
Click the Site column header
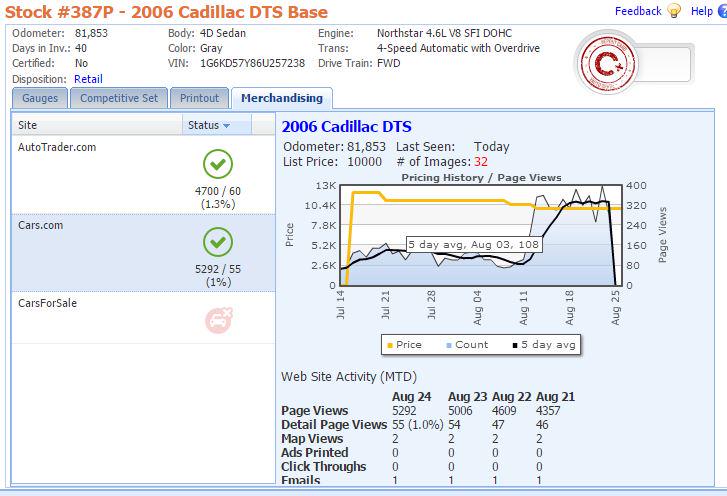click(x=97, y=125)
